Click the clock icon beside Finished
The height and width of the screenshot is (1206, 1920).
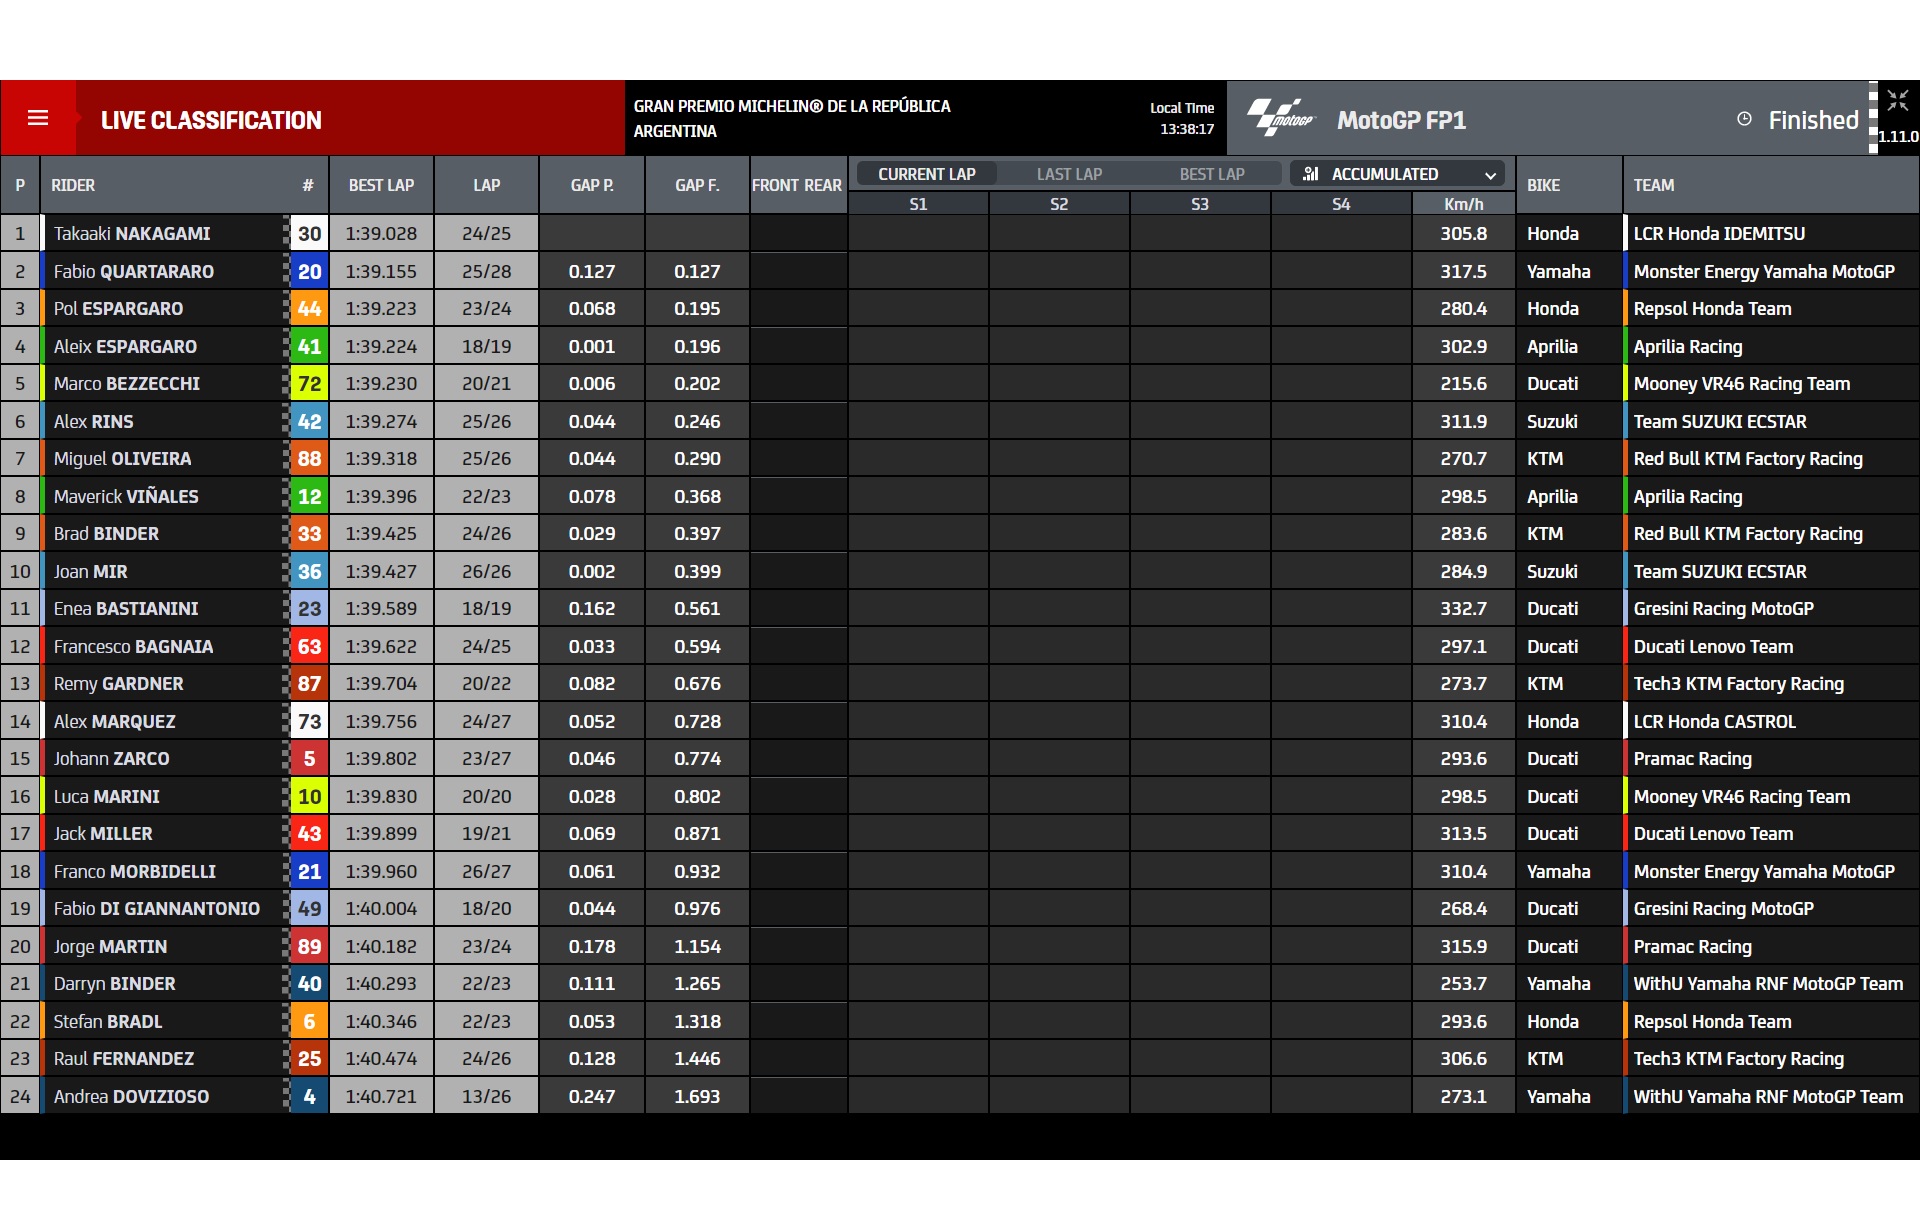coord(1744,119)
